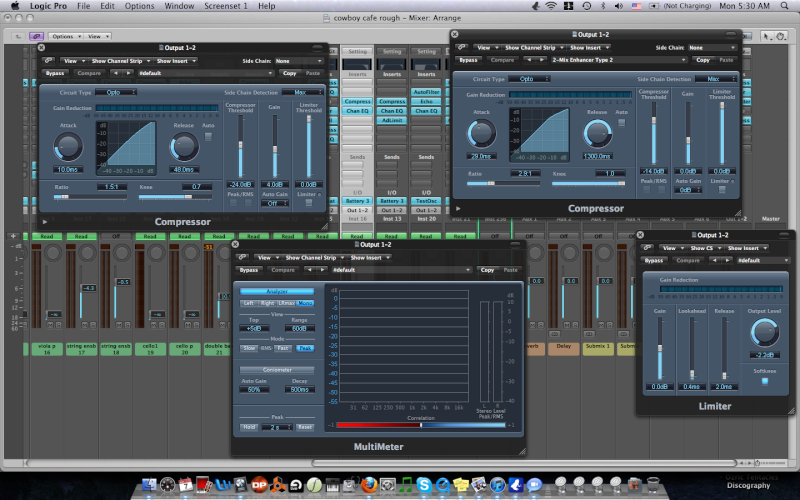Open Spotlight search magnifier in menu bar
Screen dimensions: 800x500
(784, 6)
